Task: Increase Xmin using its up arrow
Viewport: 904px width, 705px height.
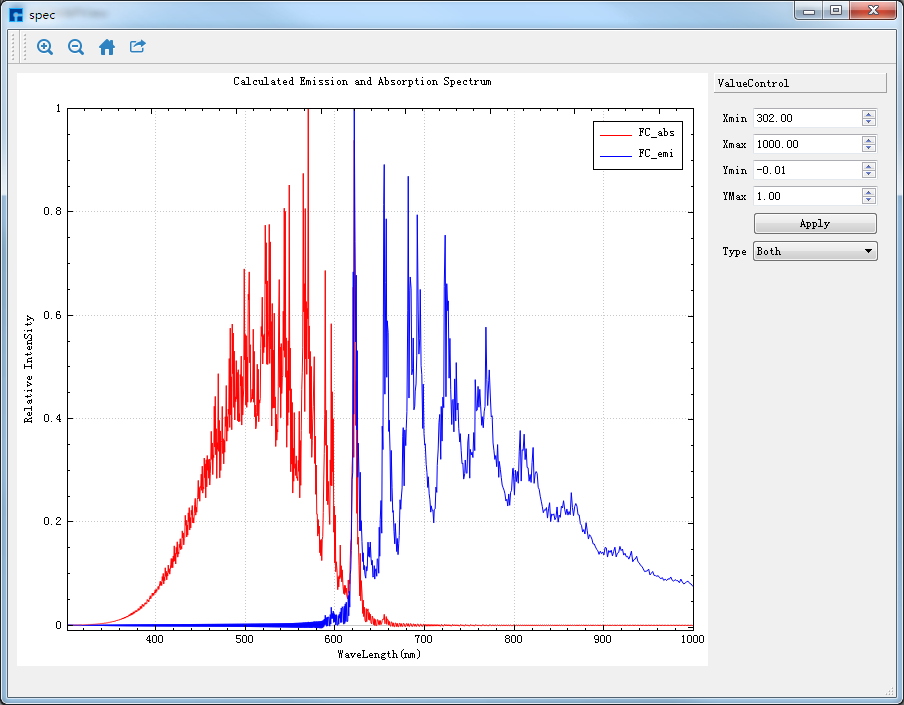Action: 869,114
